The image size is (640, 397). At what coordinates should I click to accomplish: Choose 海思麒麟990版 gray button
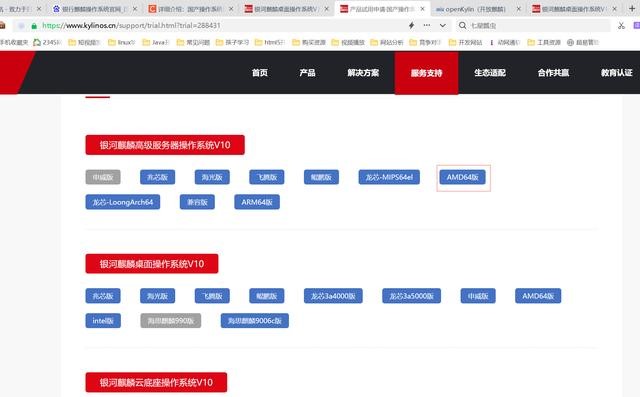(x=171, y=321)
